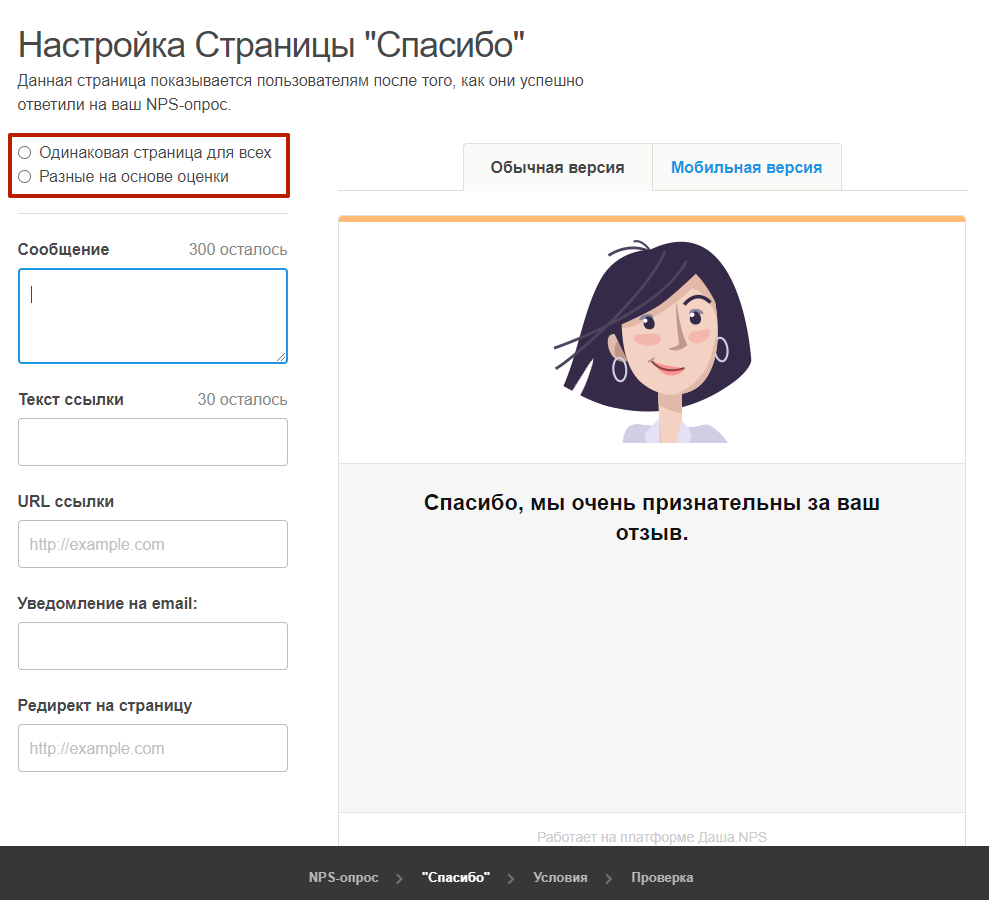Focus the "Сообщение" text area
The image size is (989, 900).
[x=152, y=315]
